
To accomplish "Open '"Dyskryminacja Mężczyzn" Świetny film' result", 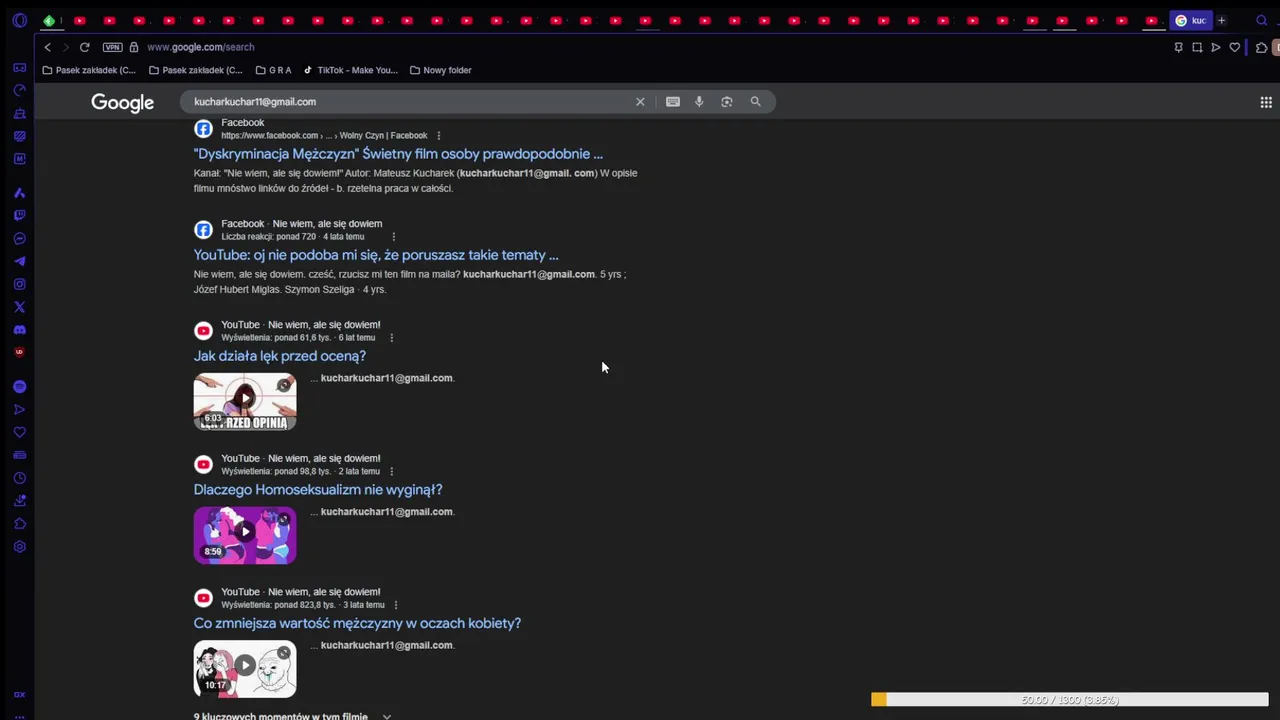I will point(398,154).
